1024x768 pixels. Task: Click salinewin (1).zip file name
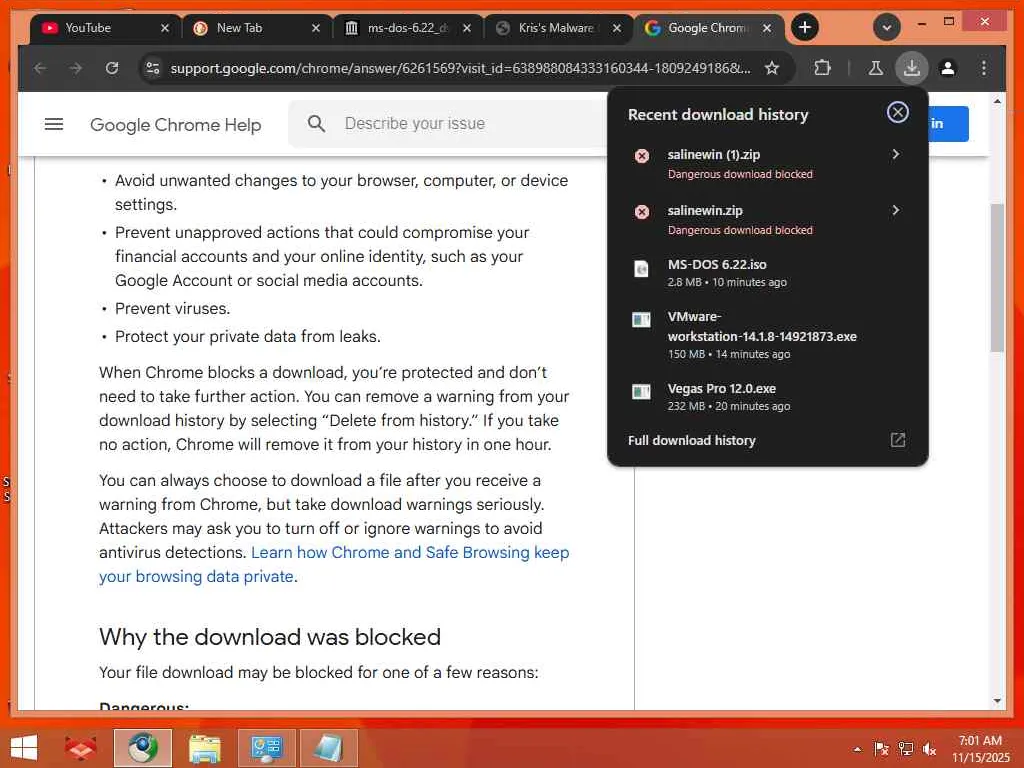(x=713, y=154)
